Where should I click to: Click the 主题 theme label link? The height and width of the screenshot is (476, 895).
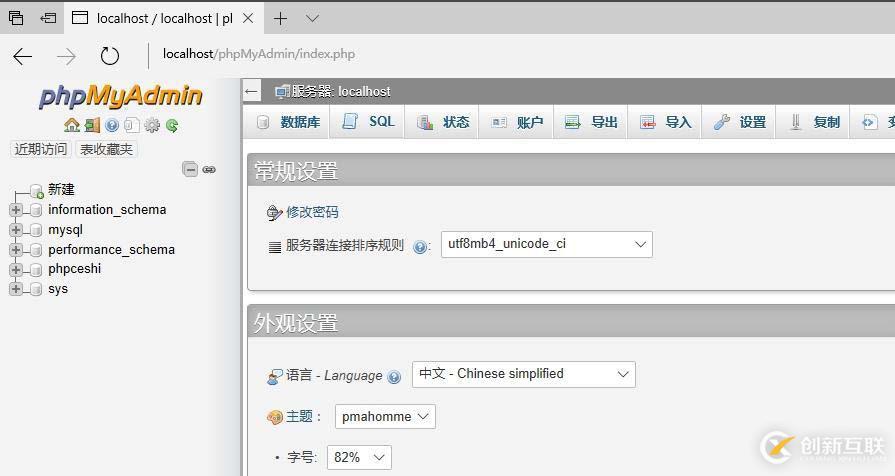click(x=300, y=417)
